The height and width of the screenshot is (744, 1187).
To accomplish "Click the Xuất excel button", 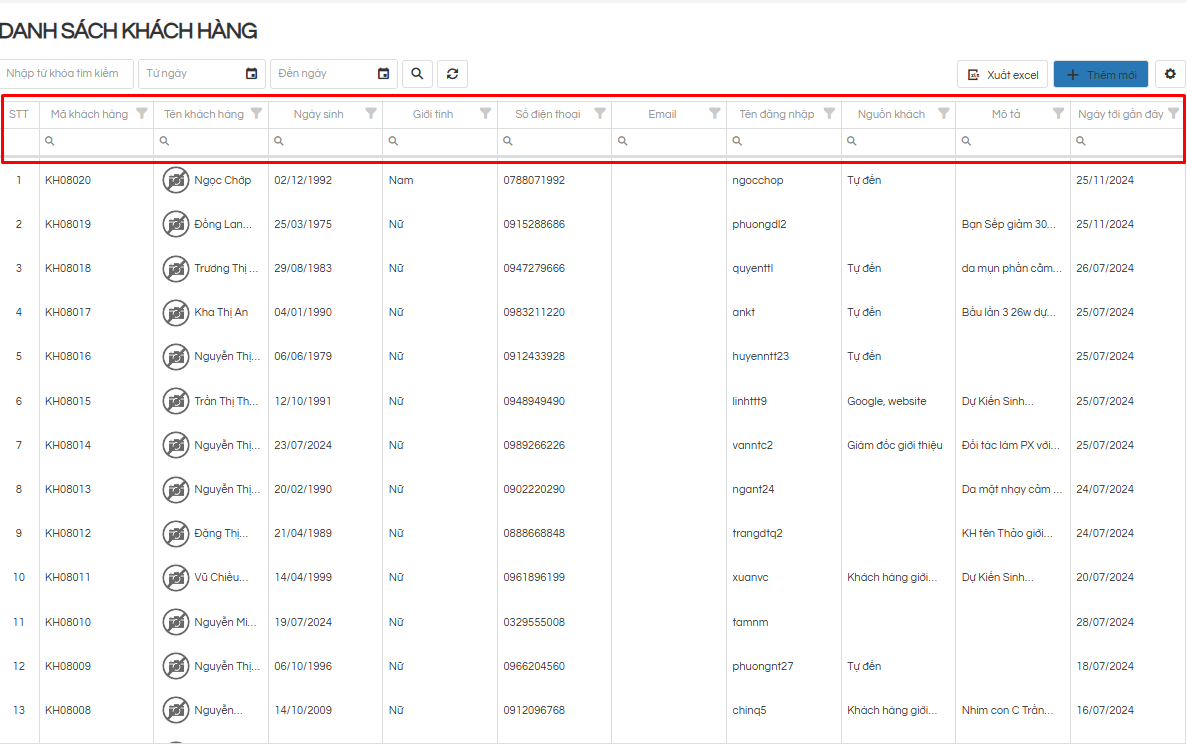I will pos(1003,75).
